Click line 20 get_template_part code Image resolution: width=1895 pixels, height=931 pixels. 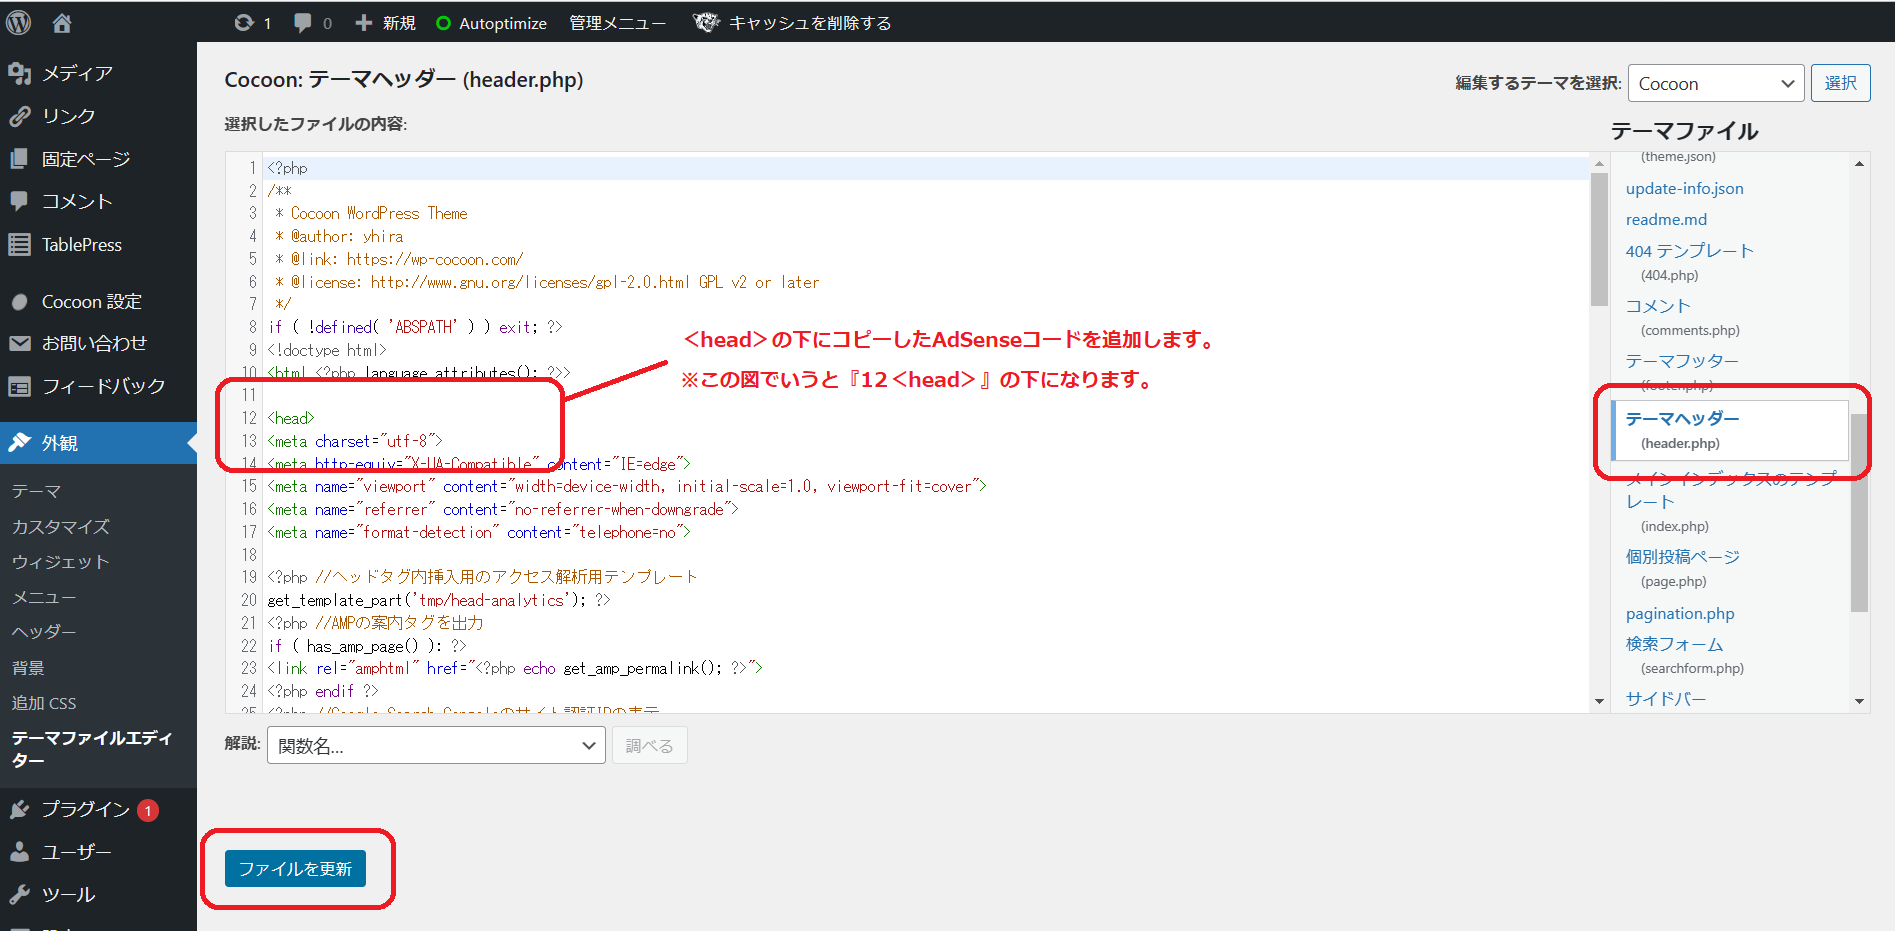439,600
